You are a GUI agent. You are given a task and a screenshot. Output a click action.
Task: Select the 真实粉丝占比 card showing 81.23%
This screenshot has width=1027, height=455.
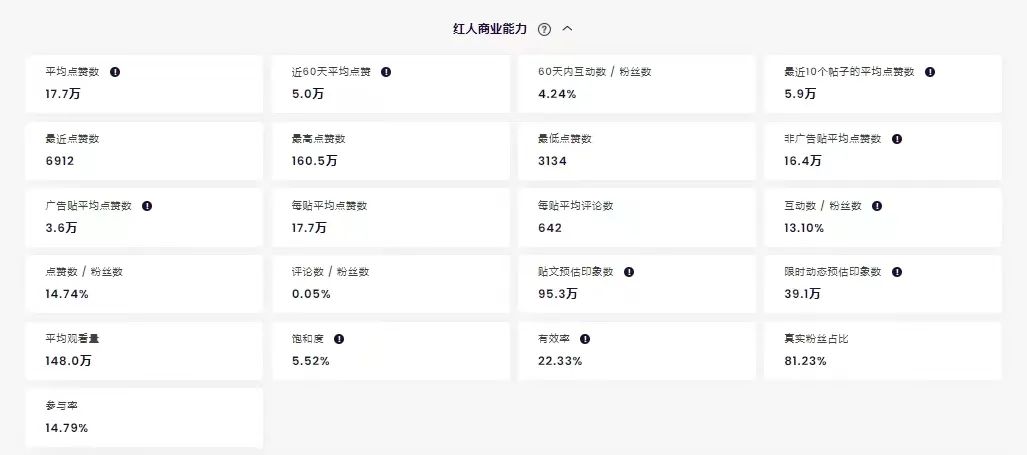(x=883, y=351)
